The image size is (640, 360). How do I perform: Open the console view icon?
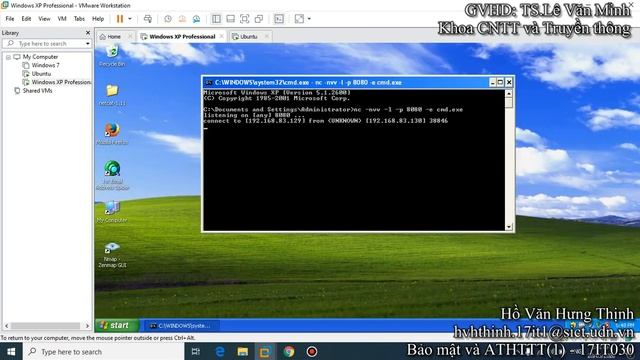[x=279, y=19]
